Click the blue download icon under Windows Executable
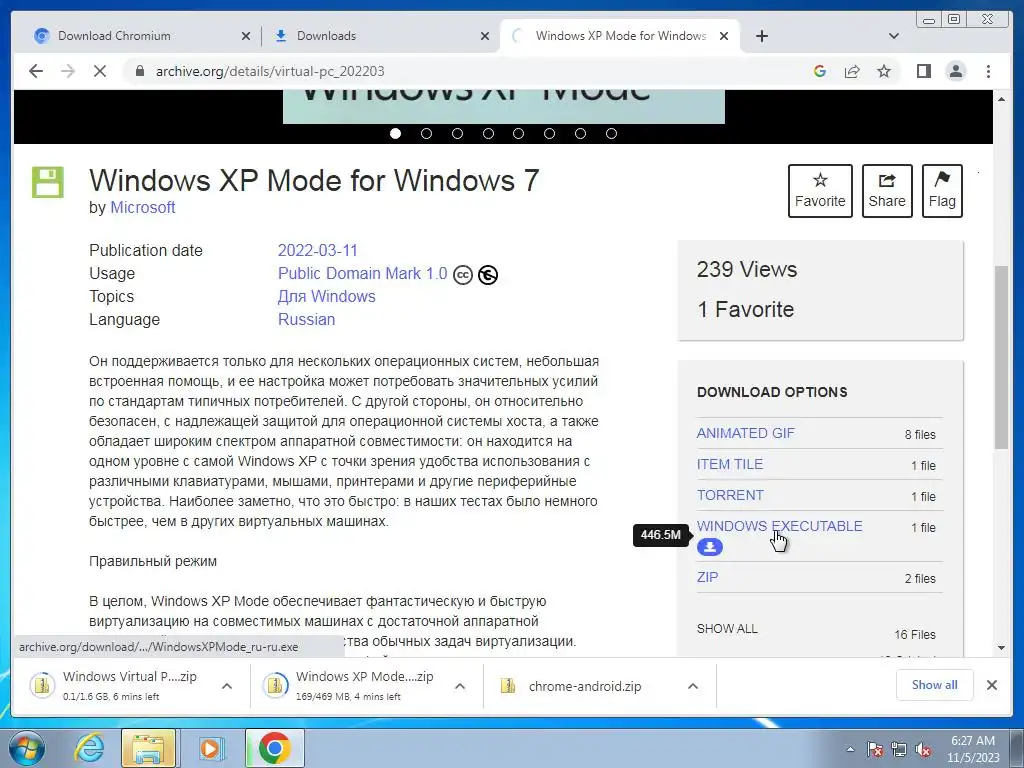 710,547
